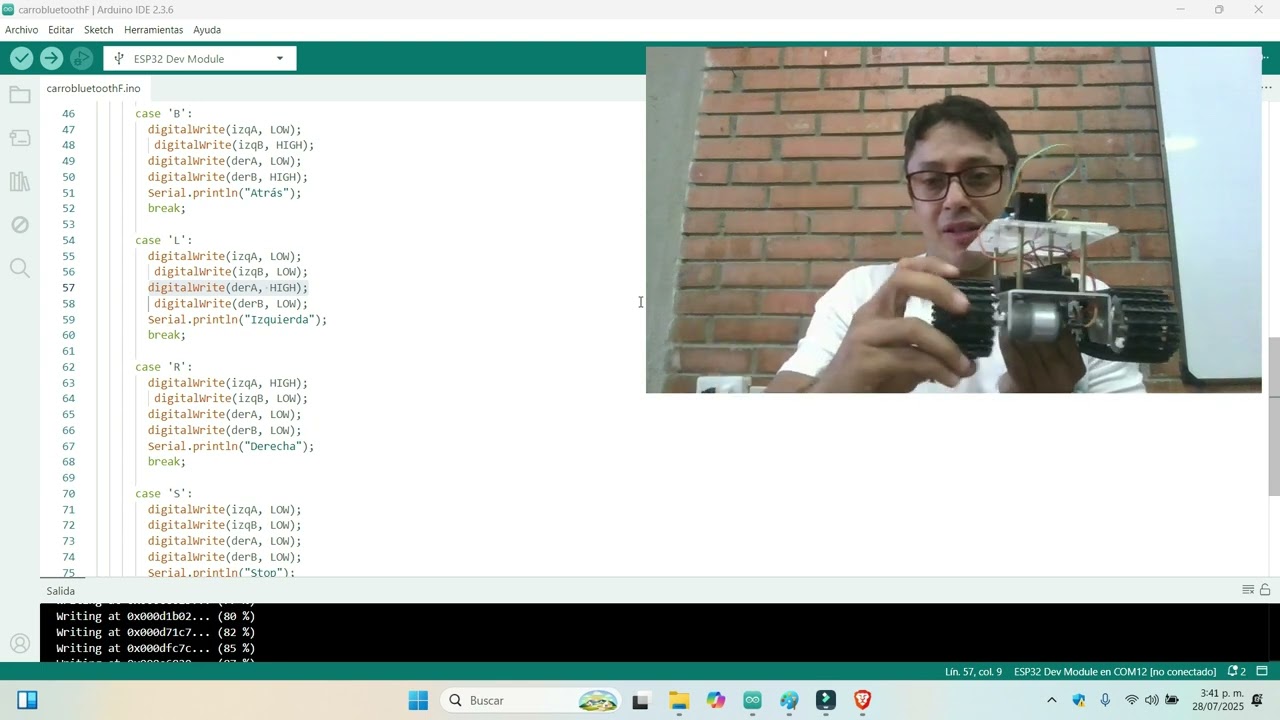Click line number 57 in gutter
This screenshot has width=1280, height=720.
point(68,288)
